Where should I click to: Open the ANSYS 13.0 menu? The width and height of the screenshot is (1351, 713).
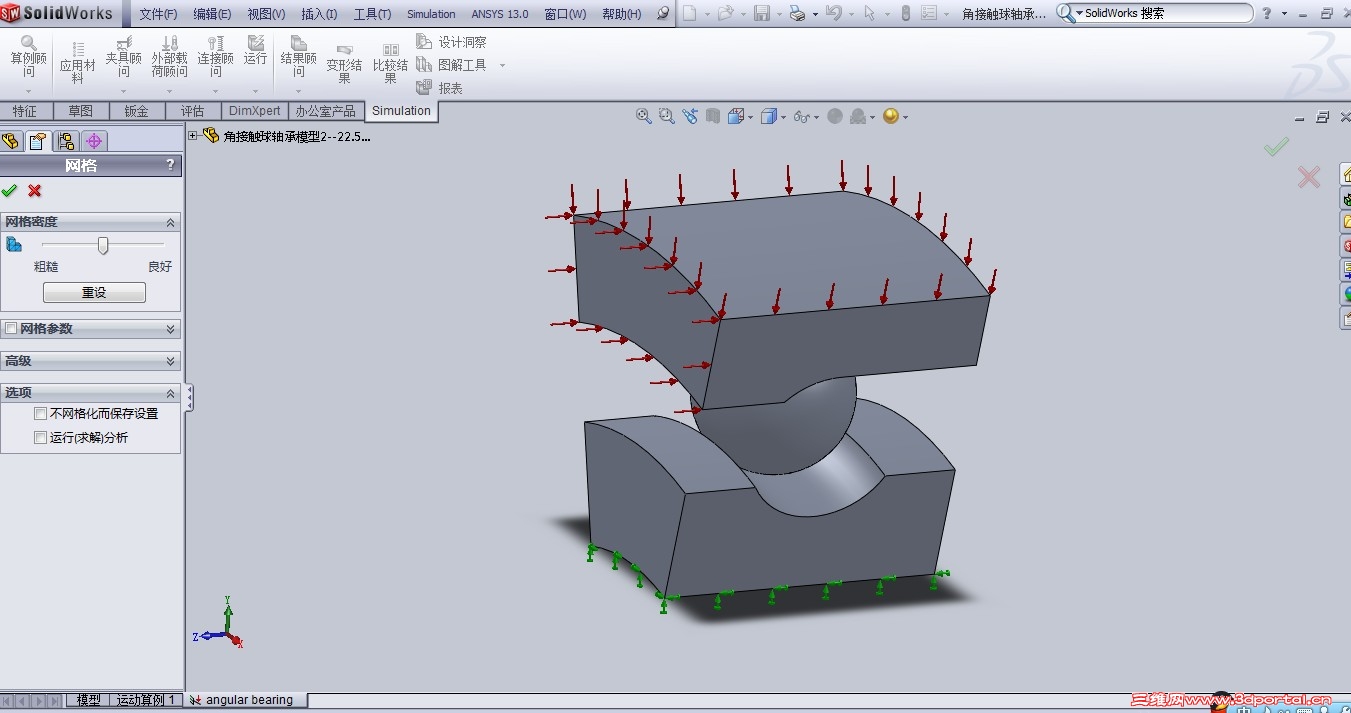tap(500, 14)
